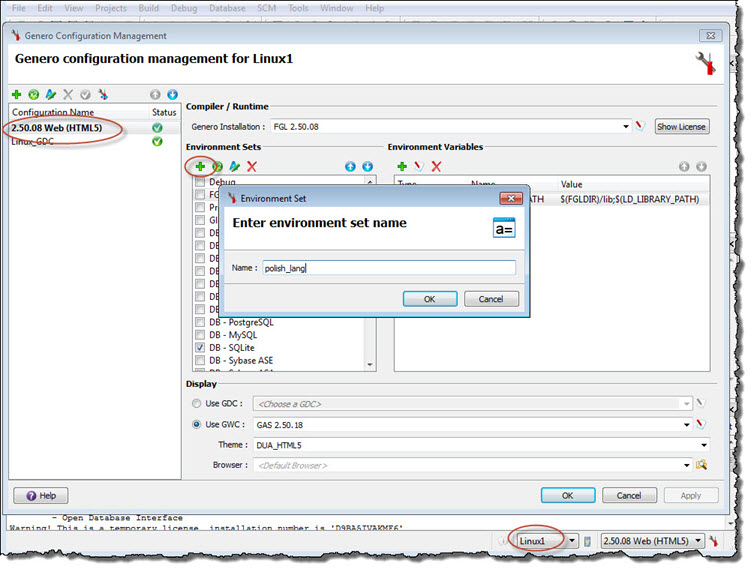Click the Name field containing polish_lang
Screen dimensions: 751x569
pyautogui.click(x=388, y=268)
